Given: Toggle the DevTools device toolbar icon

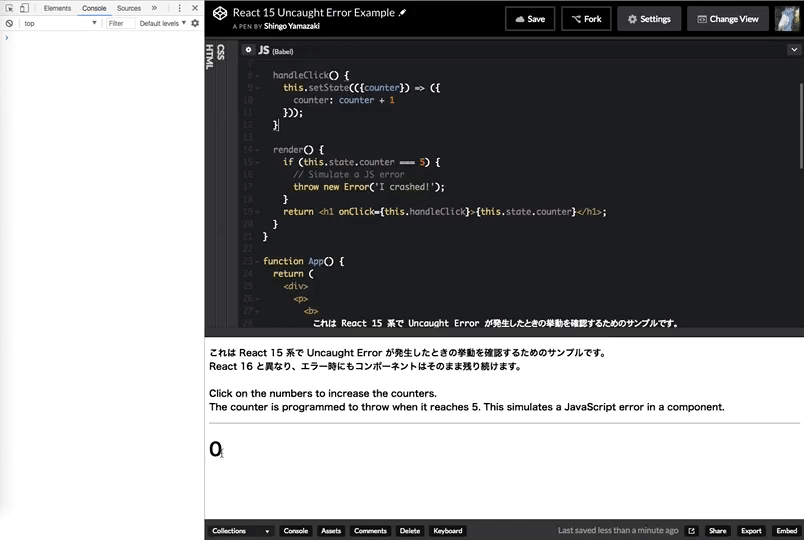Looking at the screenshot, I should tap(24, 8).
